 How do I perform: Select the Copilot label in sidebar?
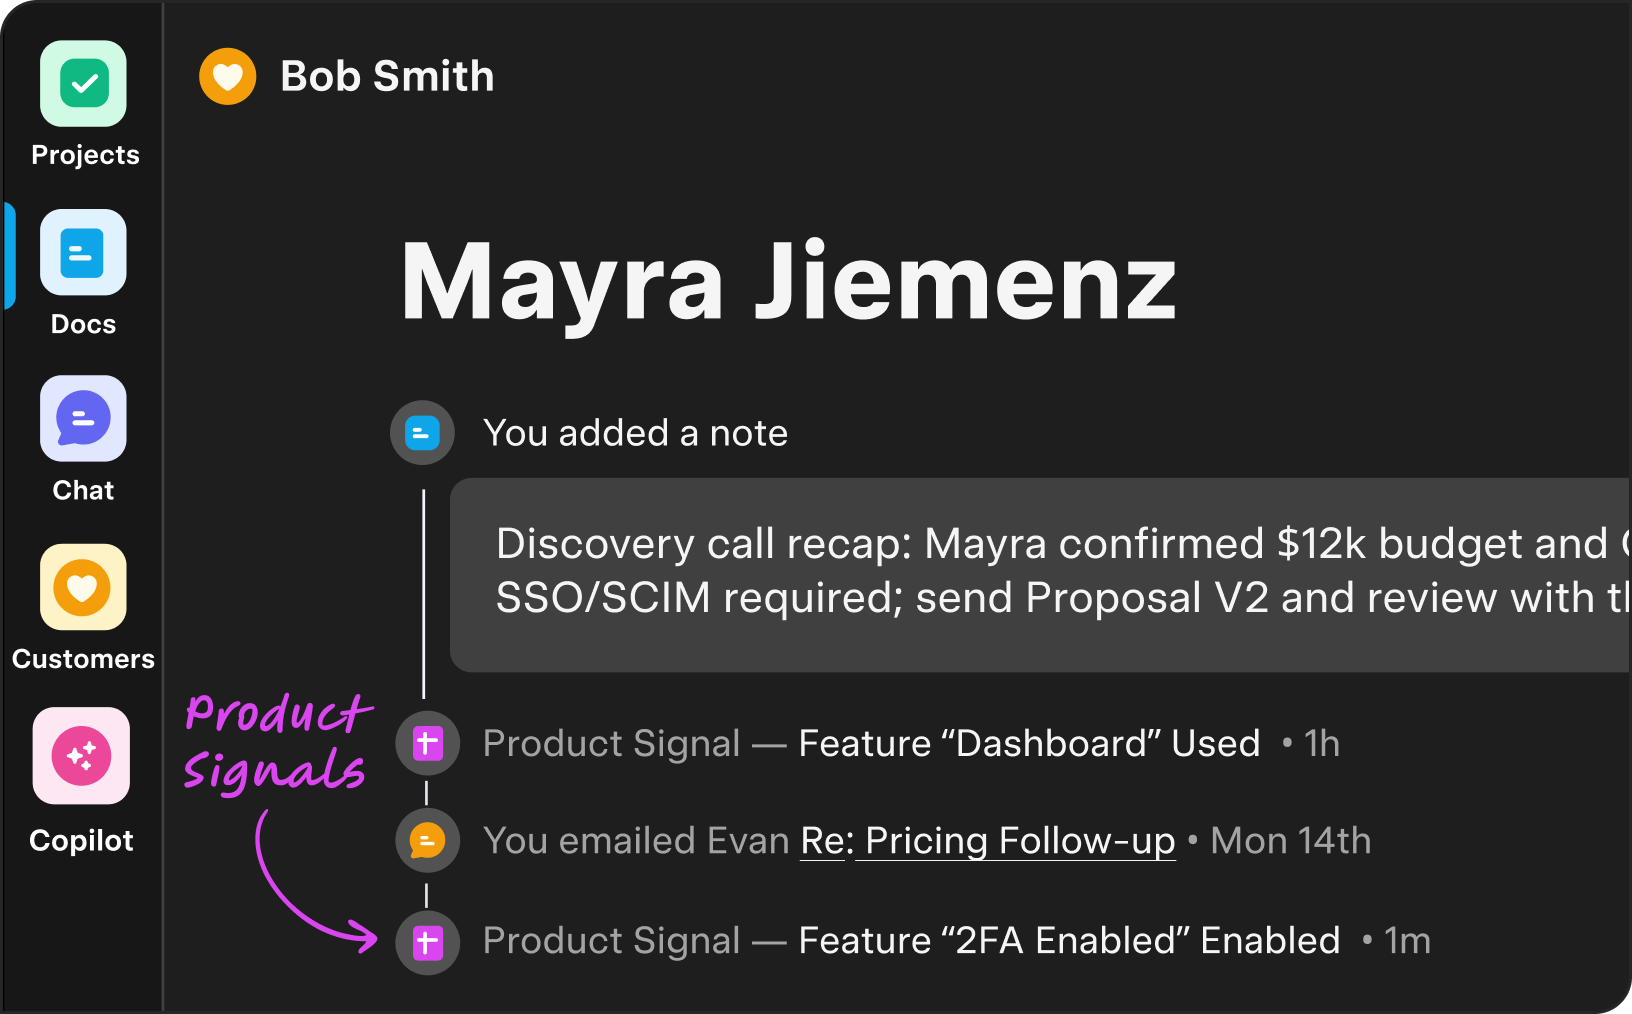click(81, 841)
